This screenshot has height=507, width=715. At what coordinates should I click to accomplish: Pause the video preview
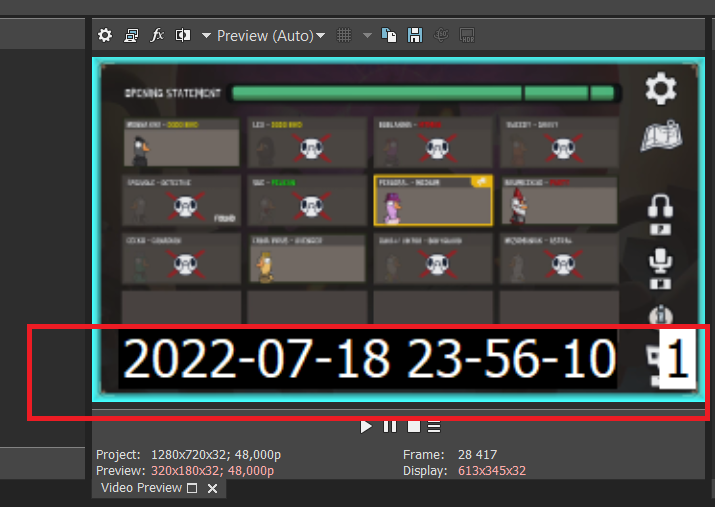pos(390,427)
